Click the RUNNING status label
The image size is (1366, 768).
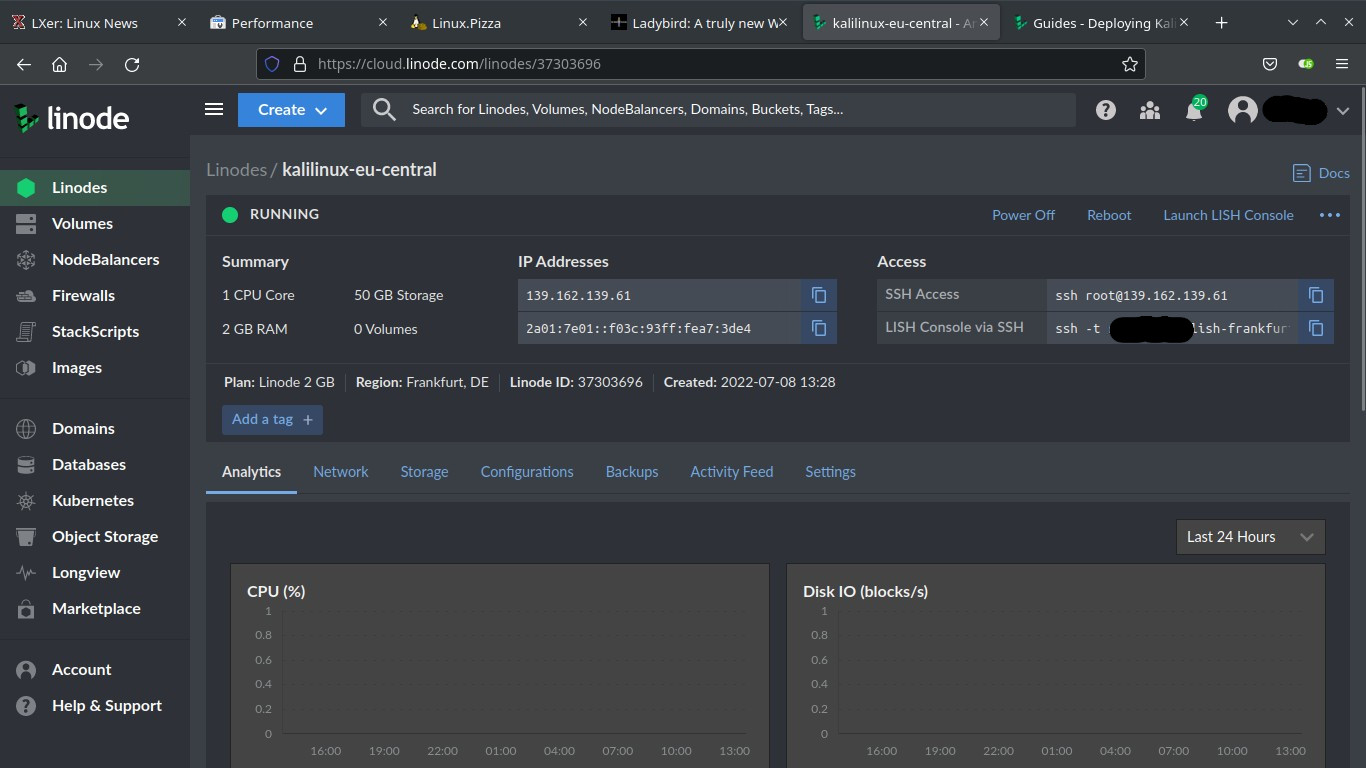[284, 214]
